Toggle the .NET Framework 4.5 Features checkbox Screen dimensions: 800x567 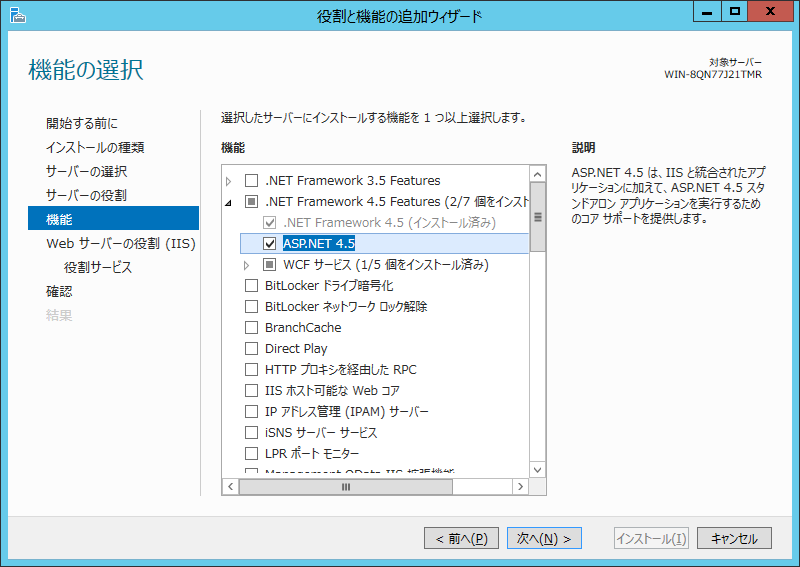click(252, 202)
